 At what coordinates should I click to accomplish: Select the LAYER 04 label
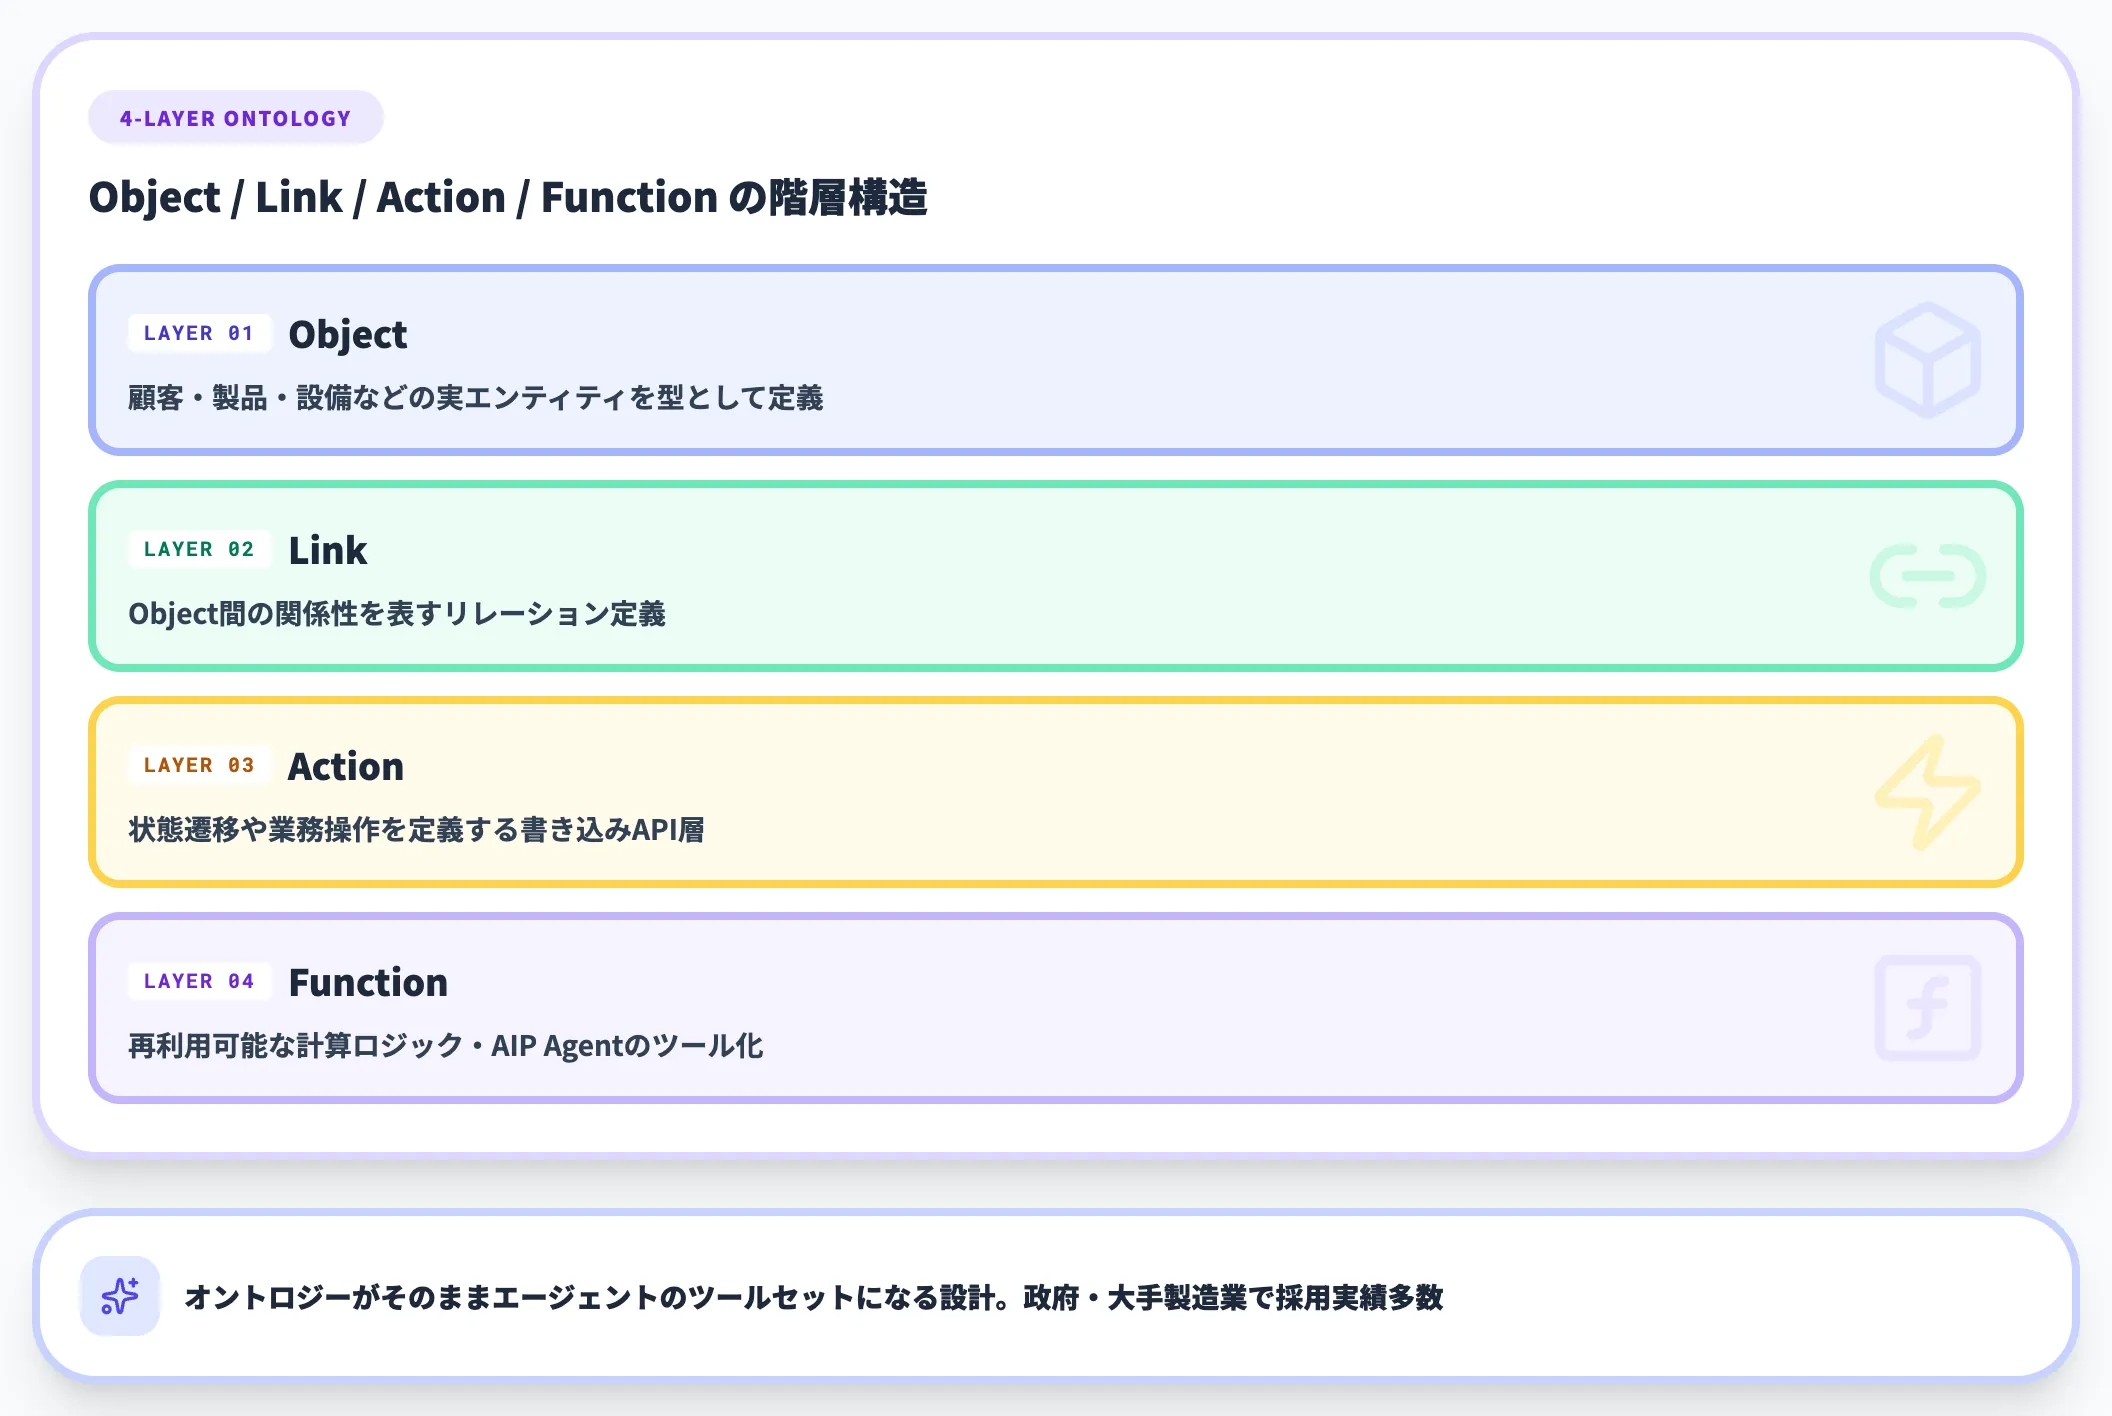(199, 982)
